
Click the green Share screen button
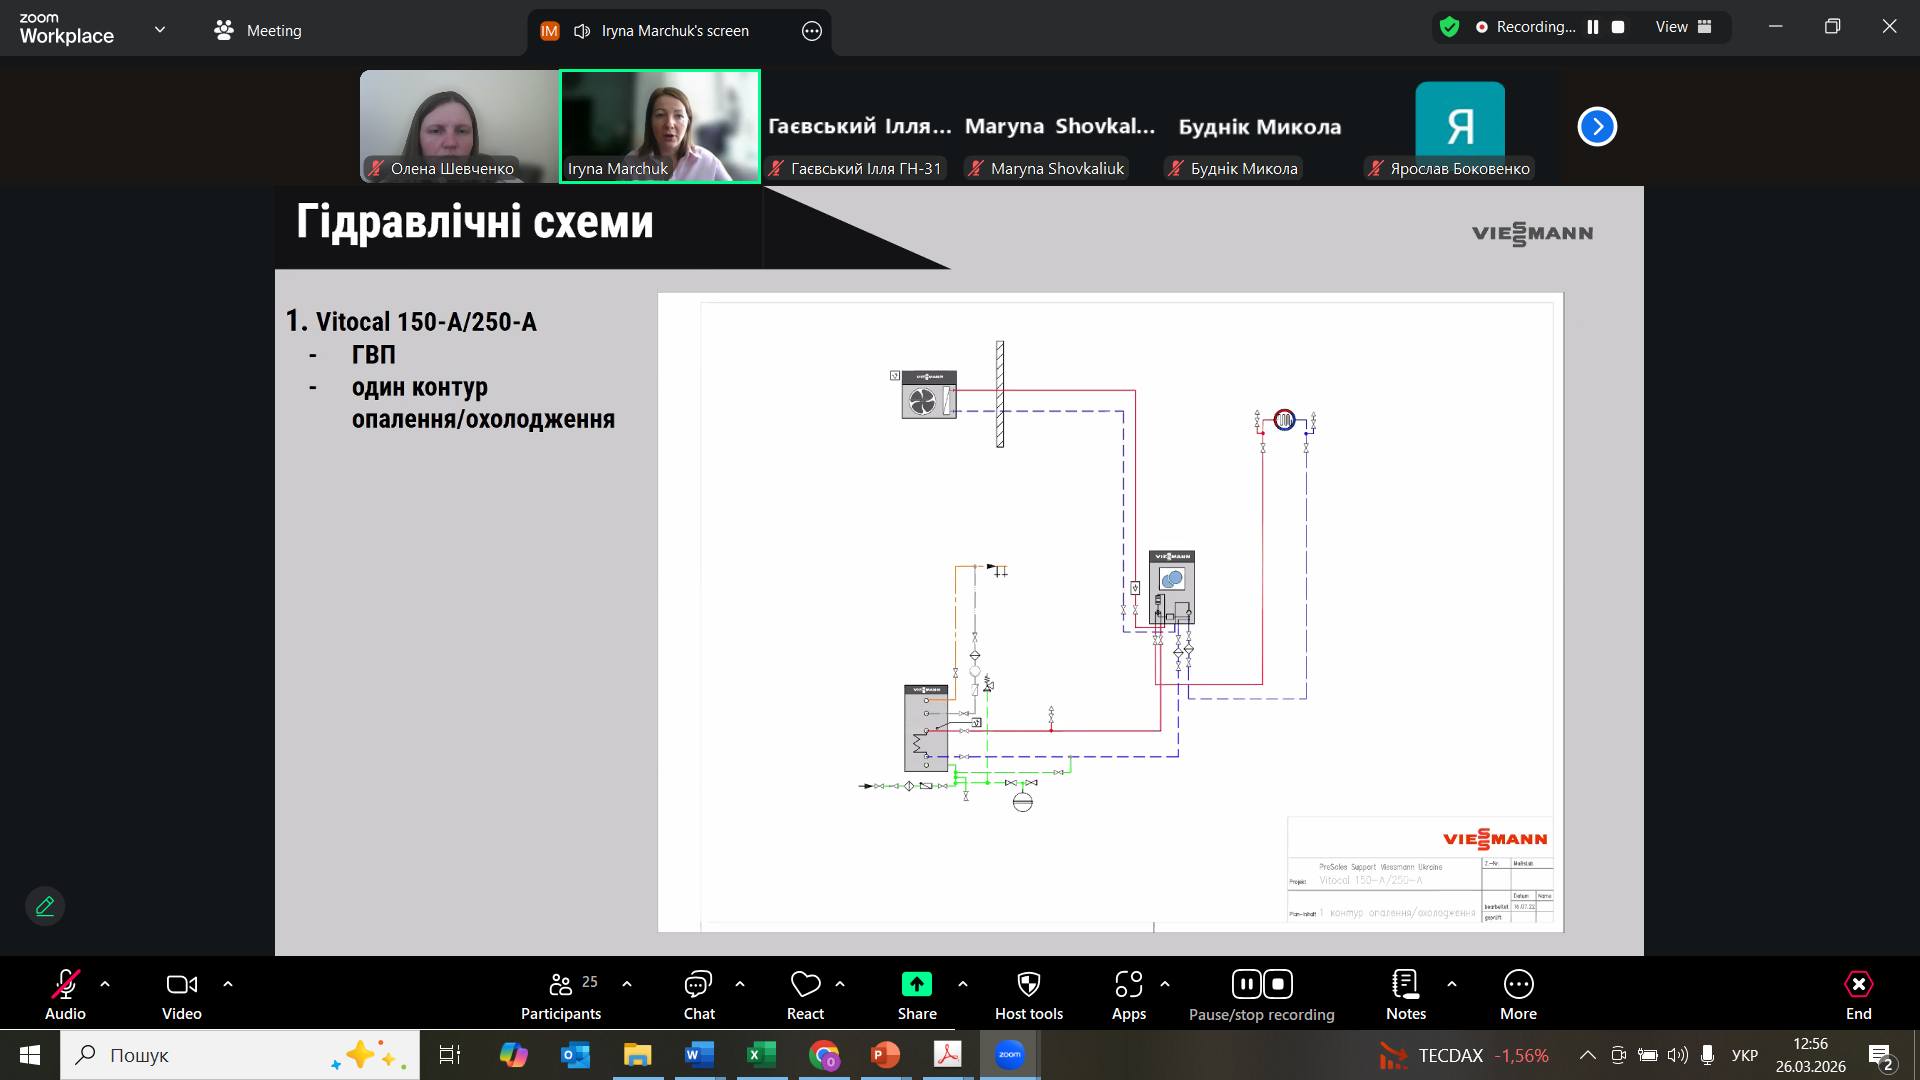[x=916, y=985]
